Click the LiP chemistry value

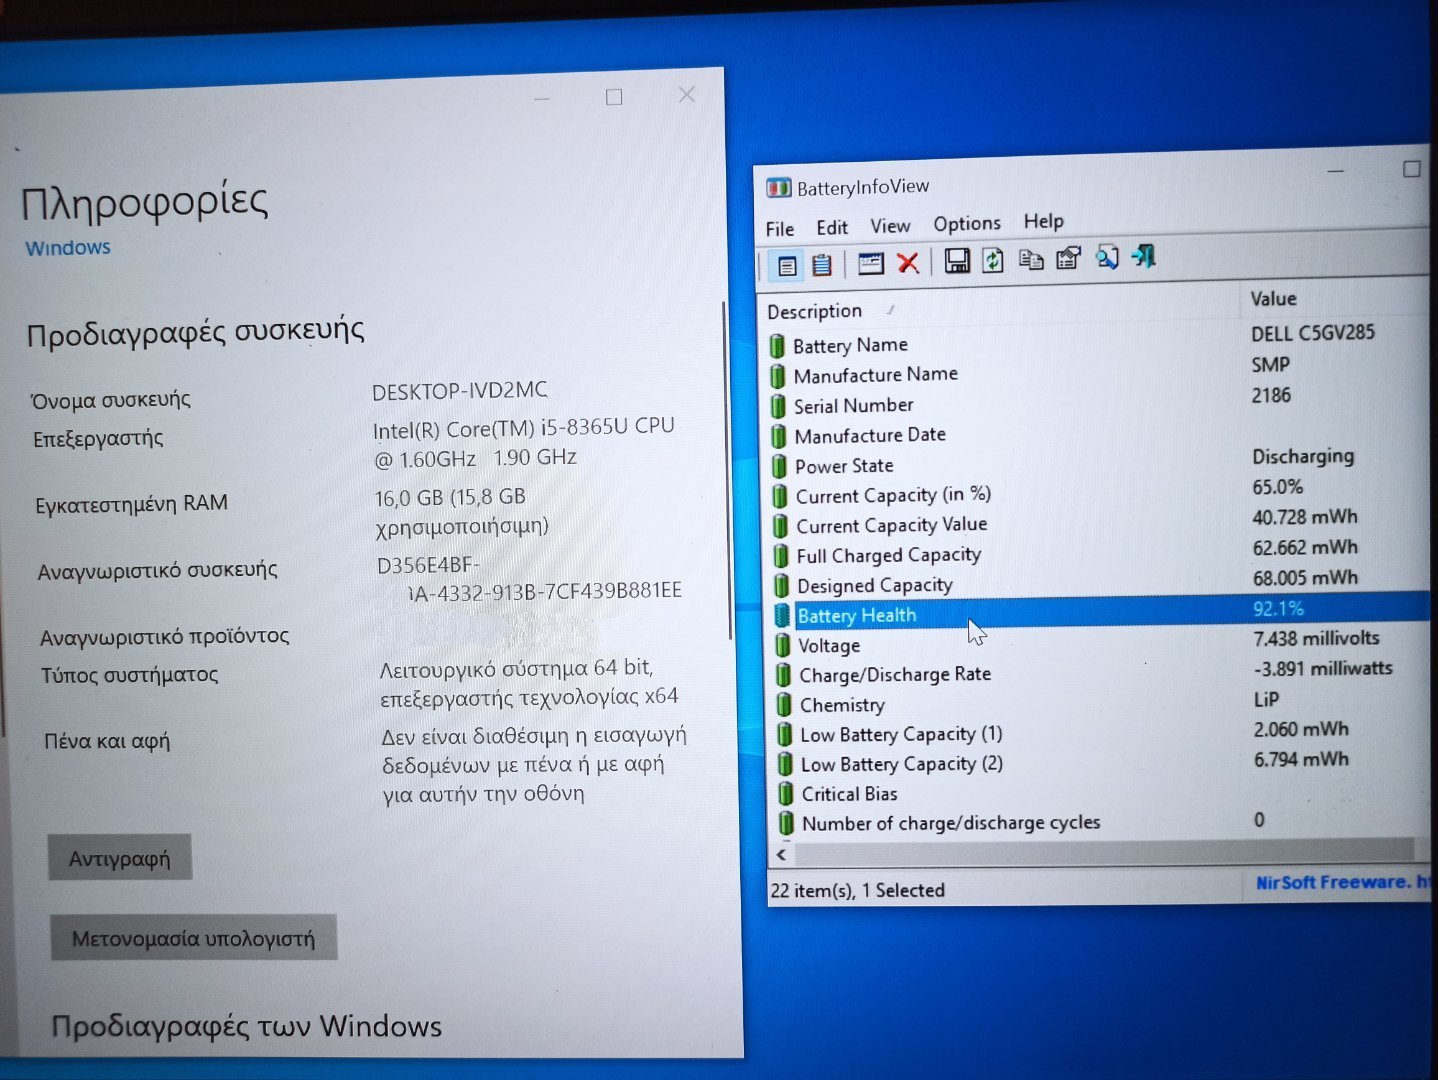(1267, 699)
